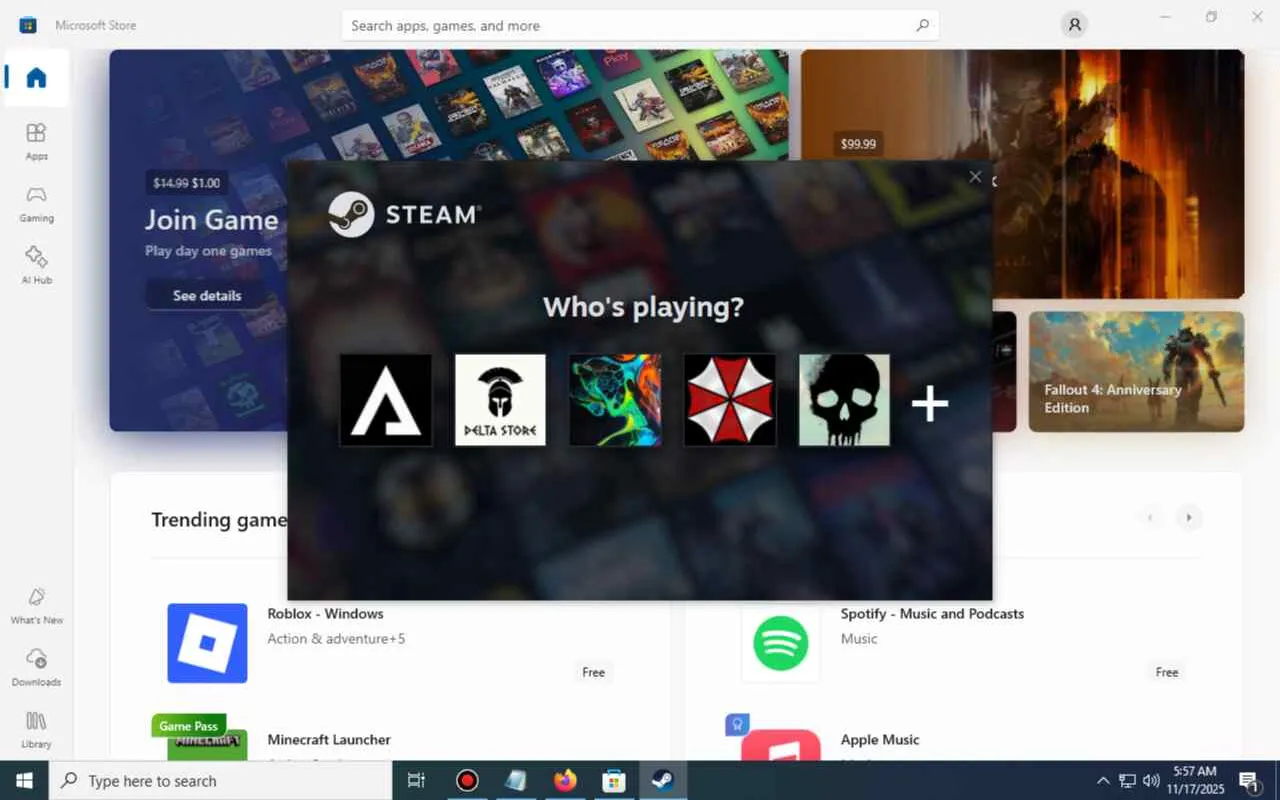Viewport: 1280px width, 800px height.
Task: Open the red record app on taskbar
Action: (467, 780)
